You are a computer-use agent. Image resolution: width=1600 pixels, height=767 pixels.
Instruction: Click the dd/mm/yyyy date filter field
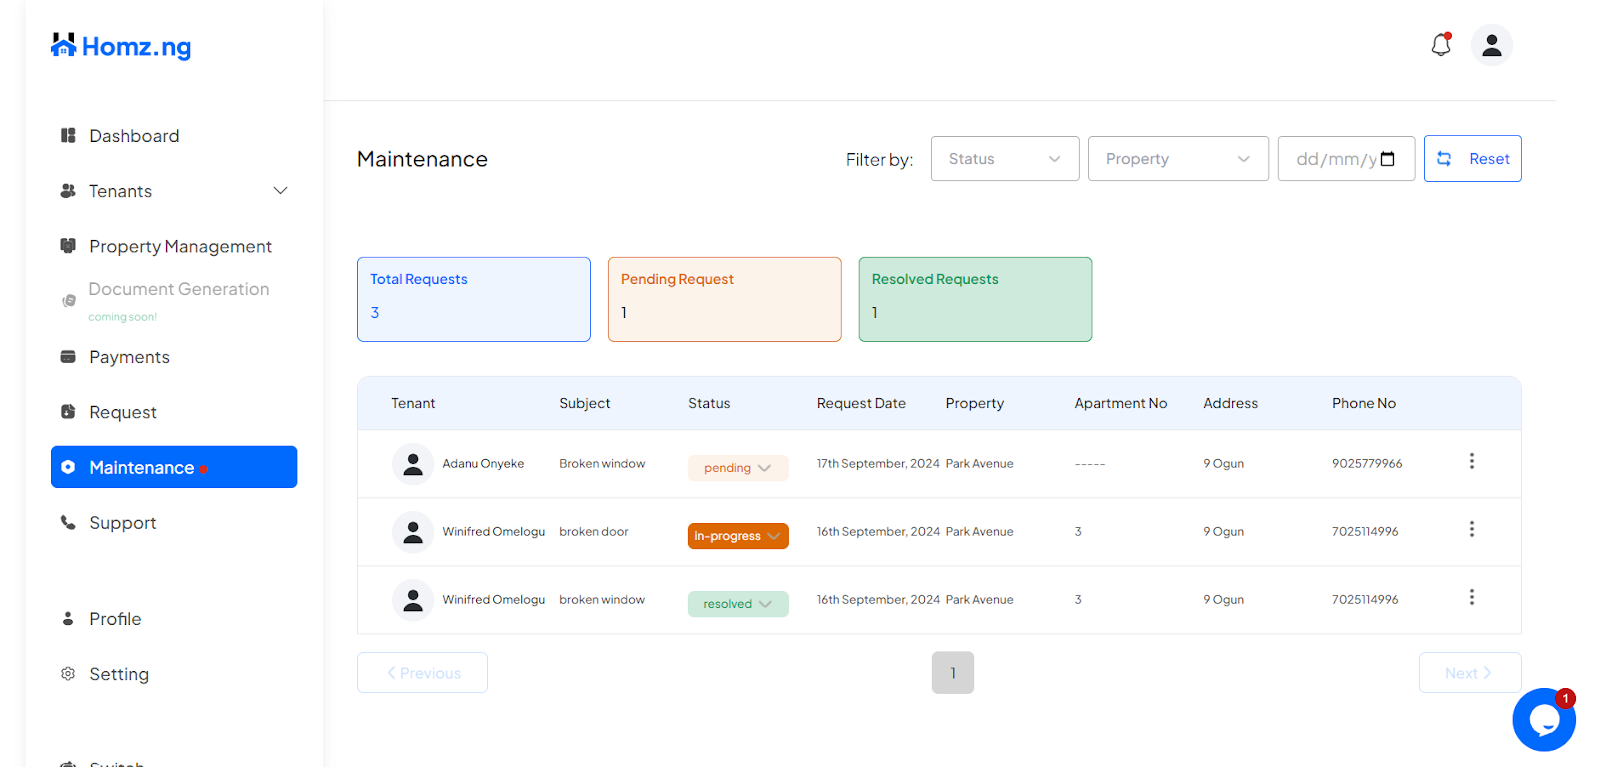(1346, 159)
